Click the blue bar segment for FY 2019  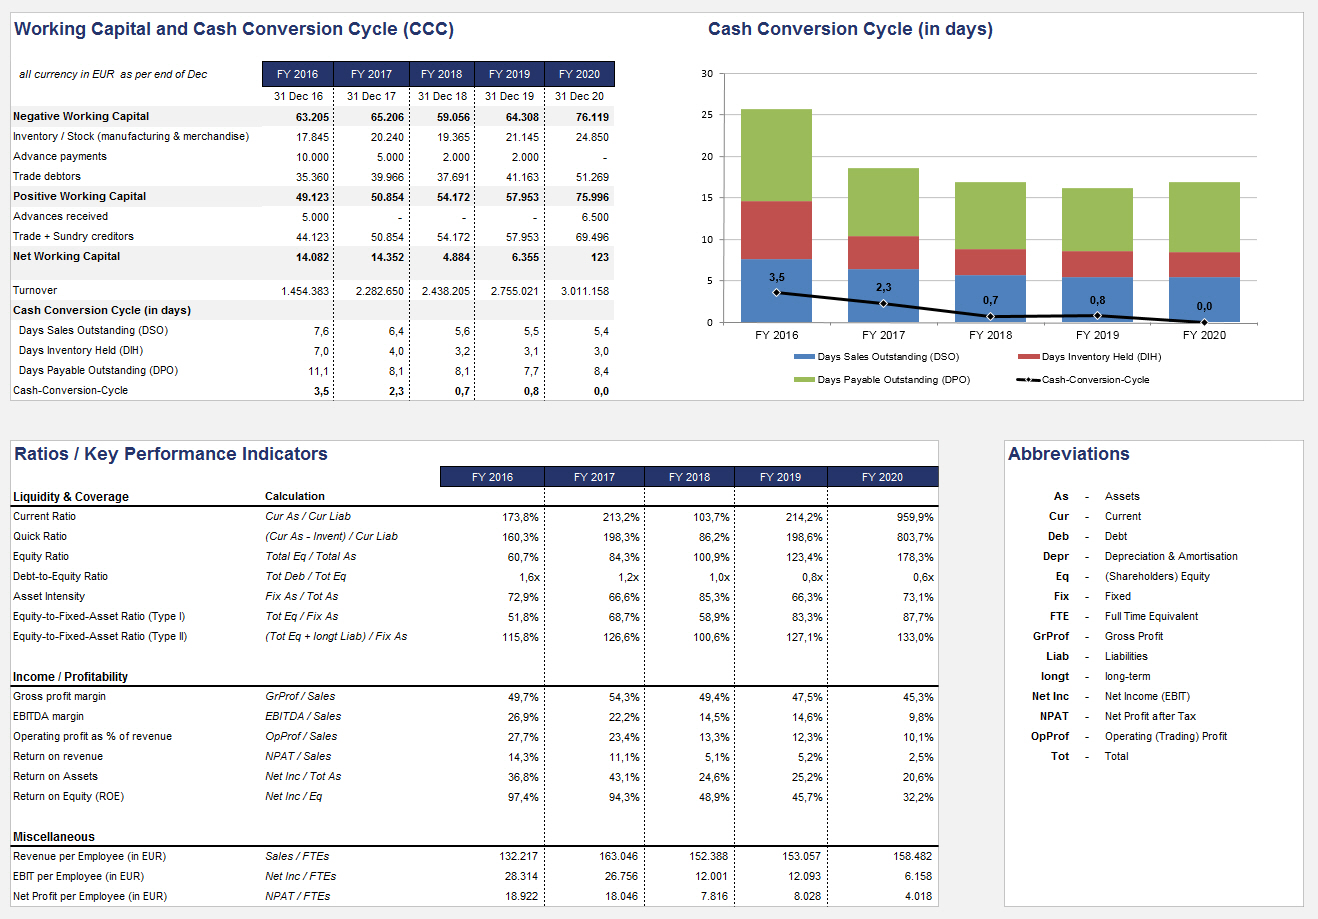click(1097, 300)
